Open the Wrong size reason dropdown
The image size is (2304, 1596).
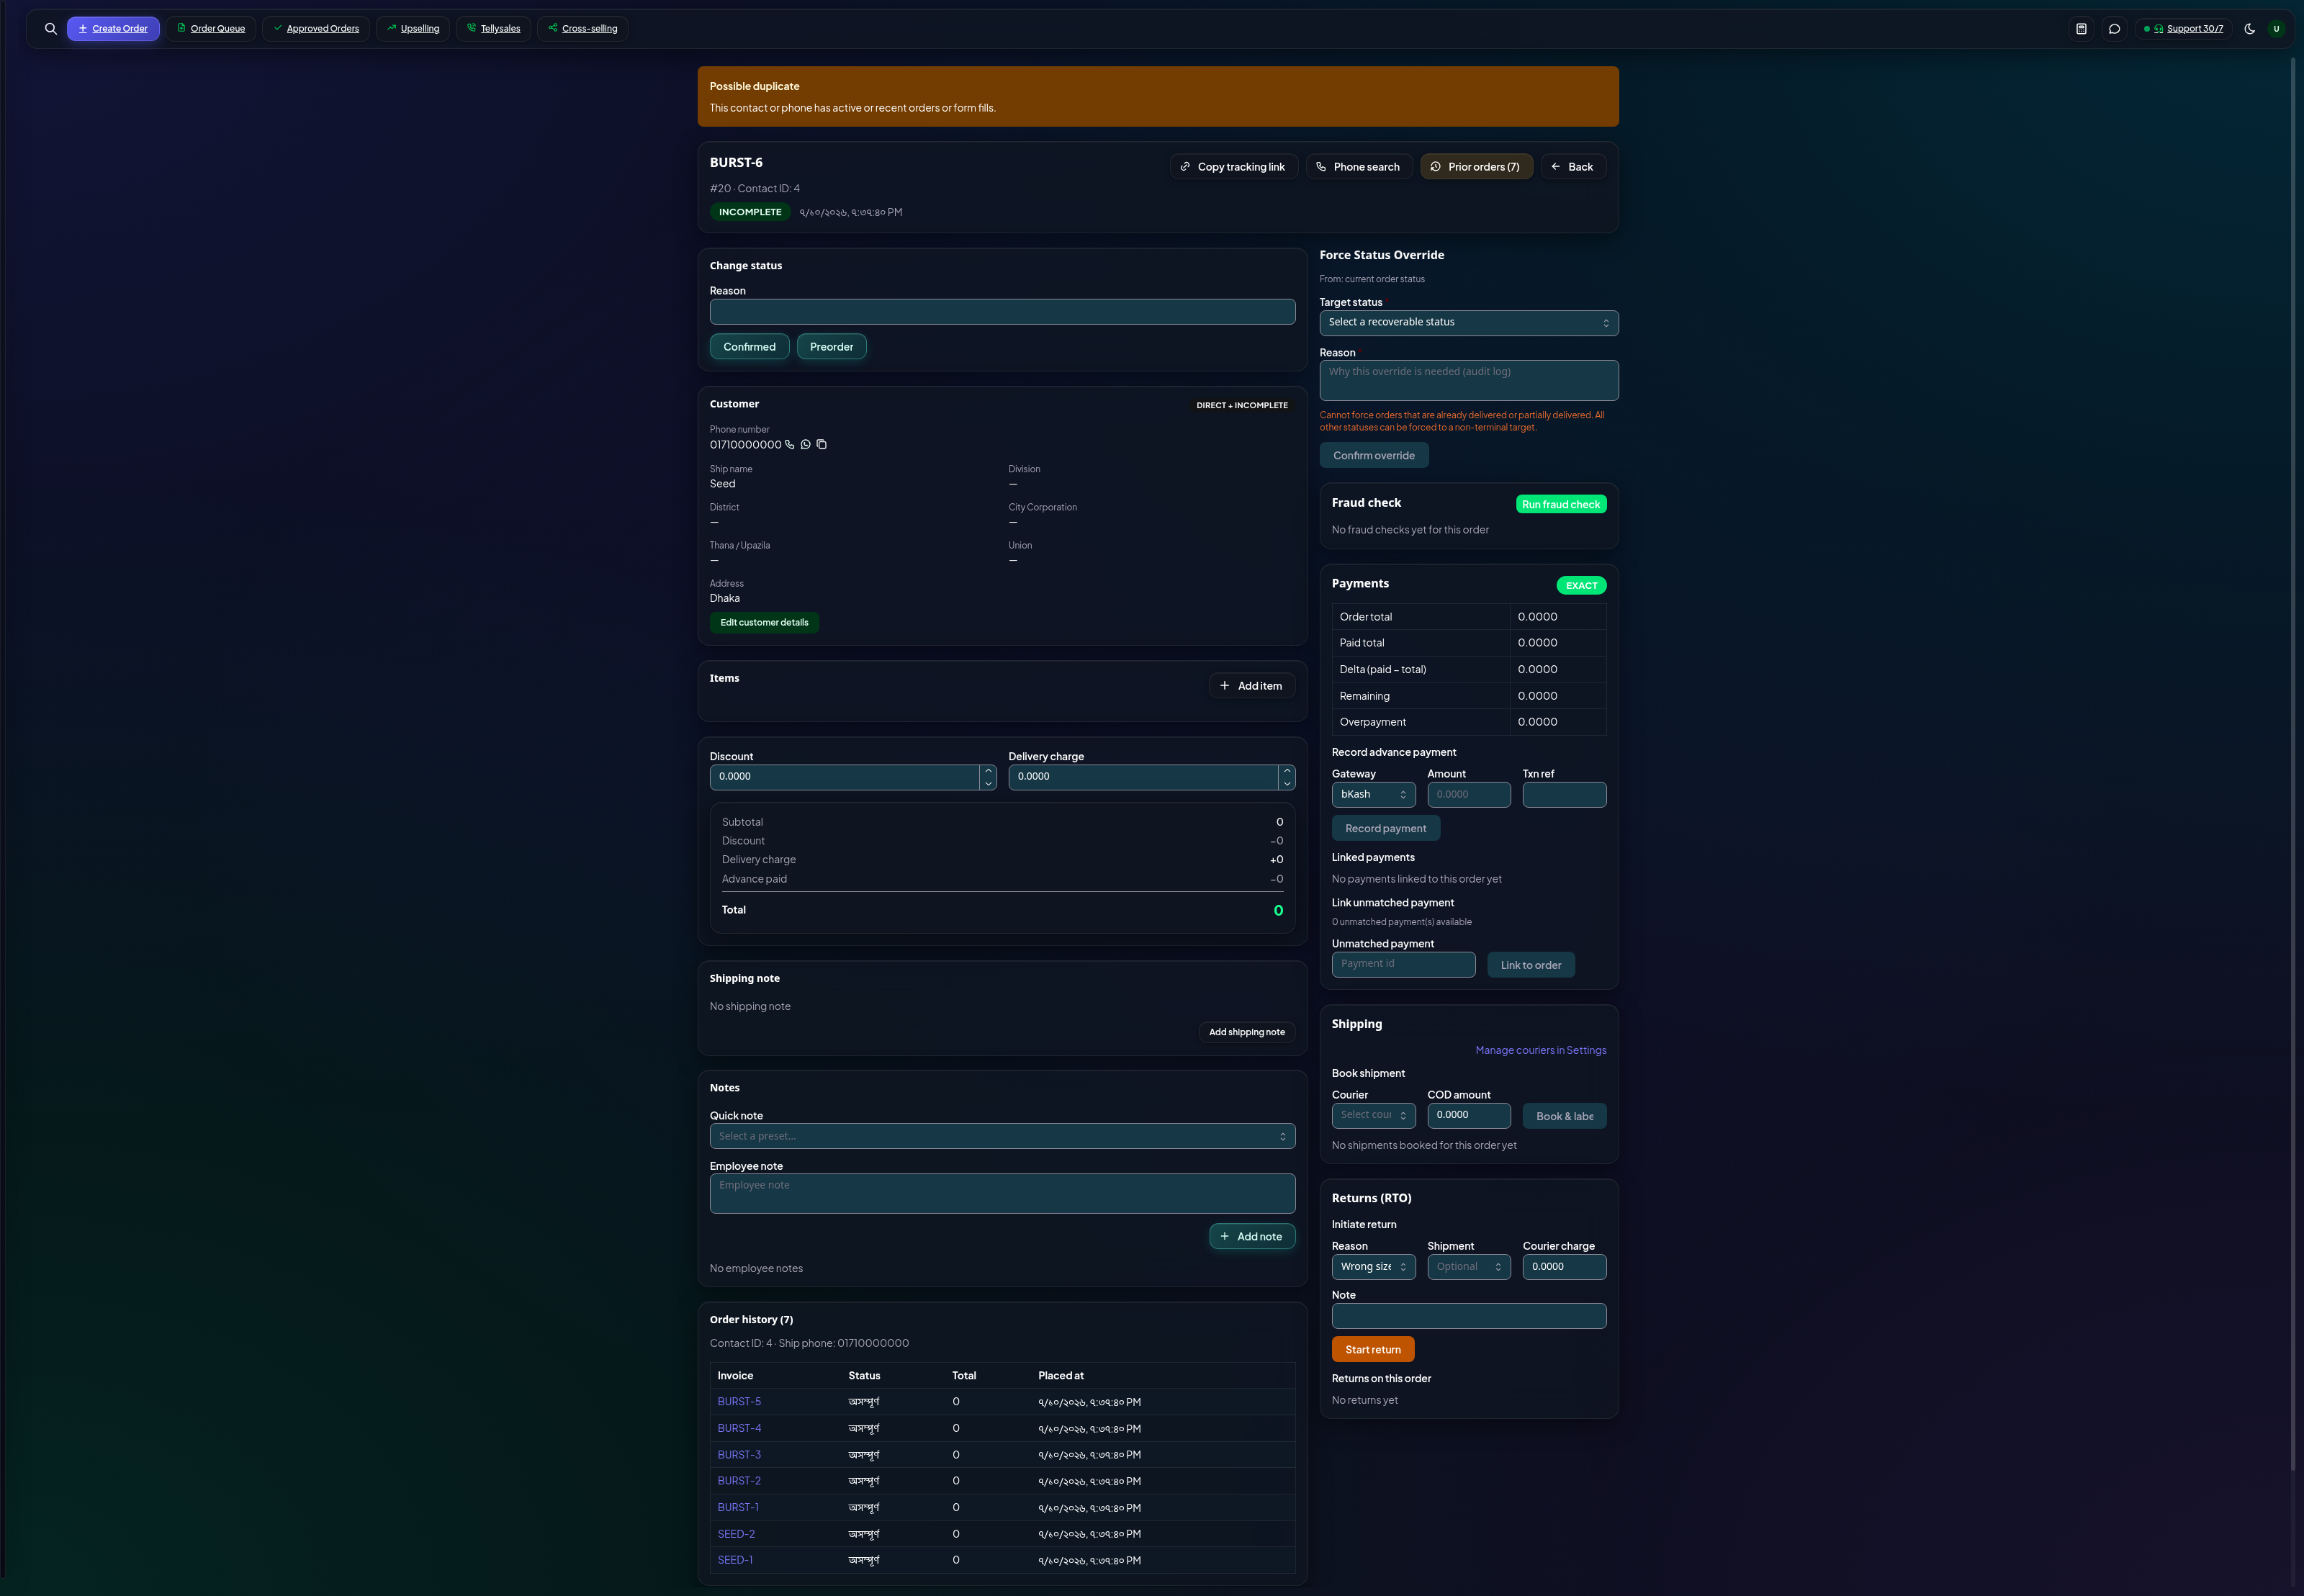(1373, 1267)
